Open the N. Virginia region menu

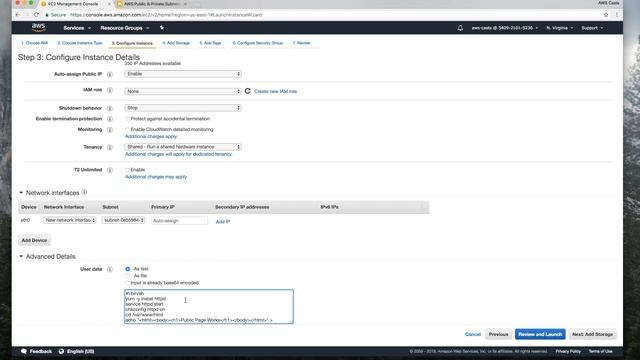(560, 28)
